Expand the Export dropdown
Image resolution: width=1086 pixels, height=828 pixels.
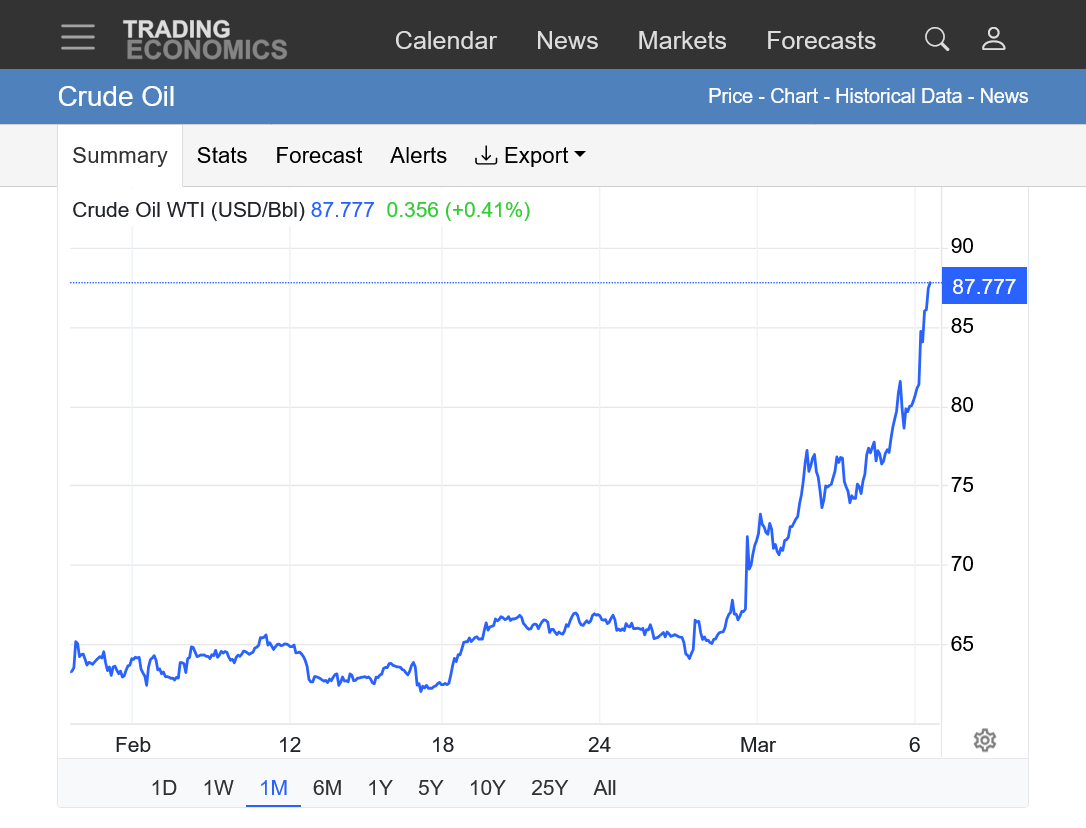click(529, 156)
